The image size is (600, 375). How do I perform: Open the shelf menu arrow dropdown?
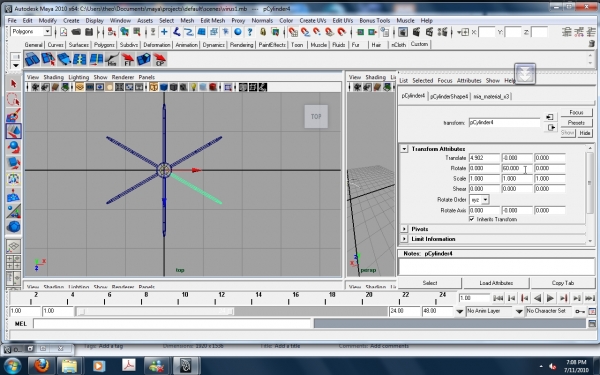tap(16, 65)
